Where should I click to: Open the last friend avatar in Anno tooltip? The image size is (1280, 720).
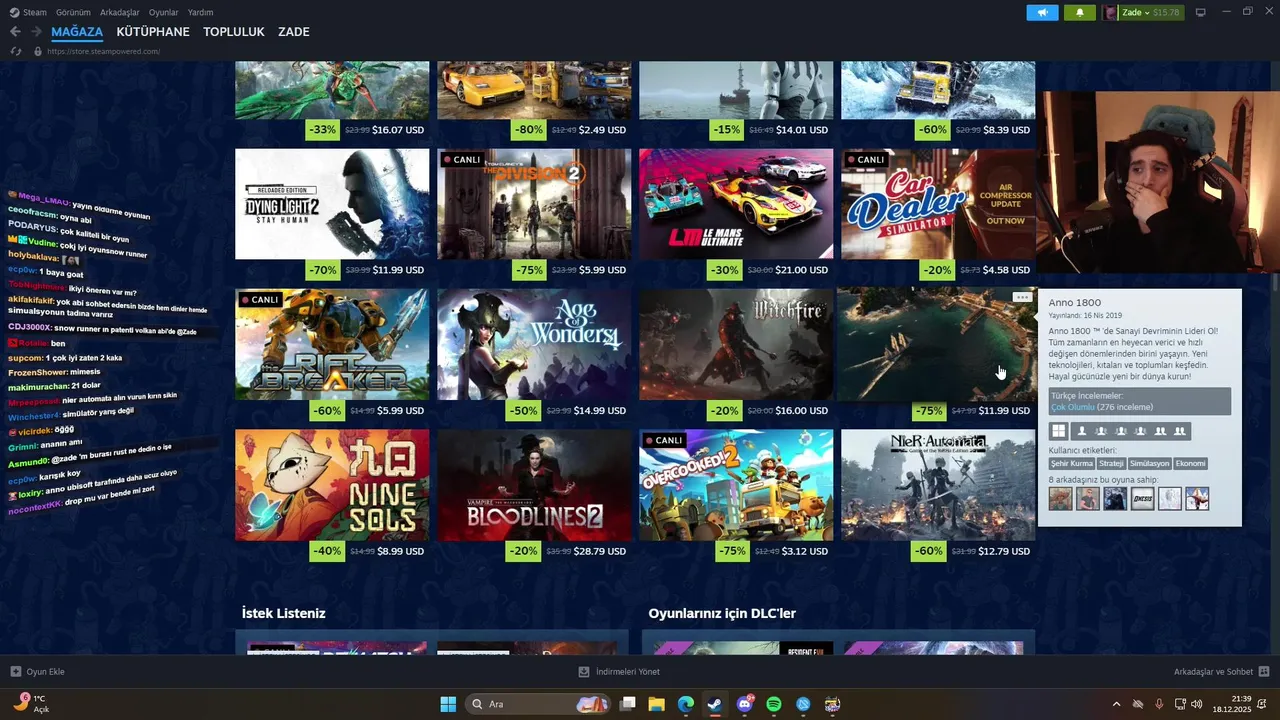click(1197, 498)
